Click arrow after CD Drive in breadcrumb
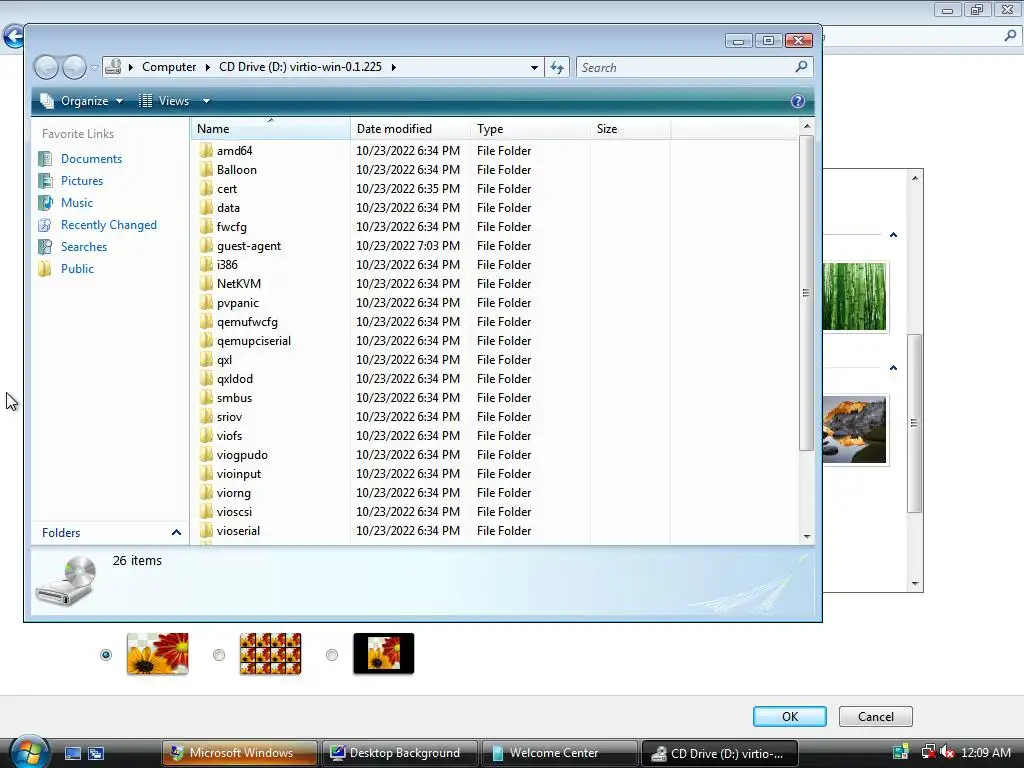This screenshot has height=768, width=1024. pyautogui.click(x=394, y=67)
